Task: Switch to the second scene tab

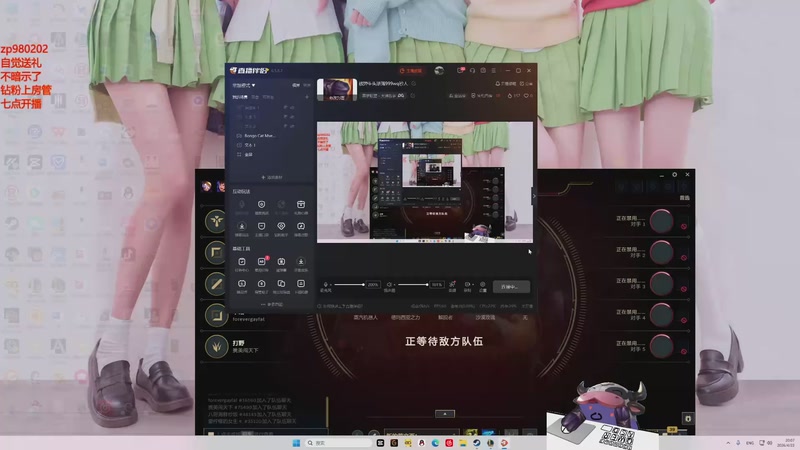Action: click(255, 97)
